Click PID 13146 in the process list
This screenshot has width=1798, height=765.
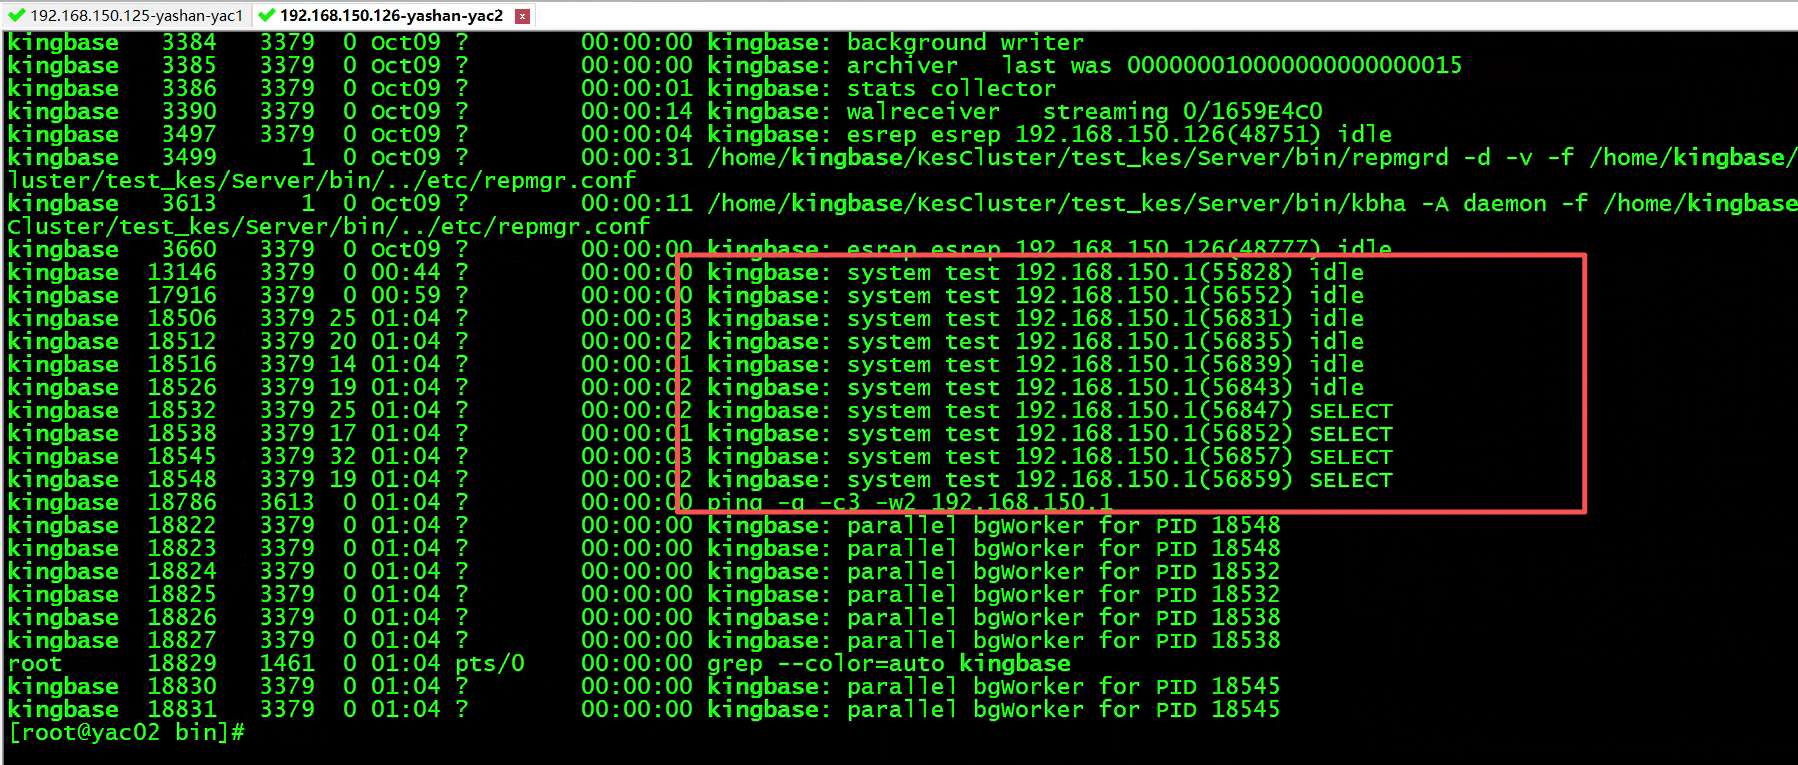click(182, 272)
